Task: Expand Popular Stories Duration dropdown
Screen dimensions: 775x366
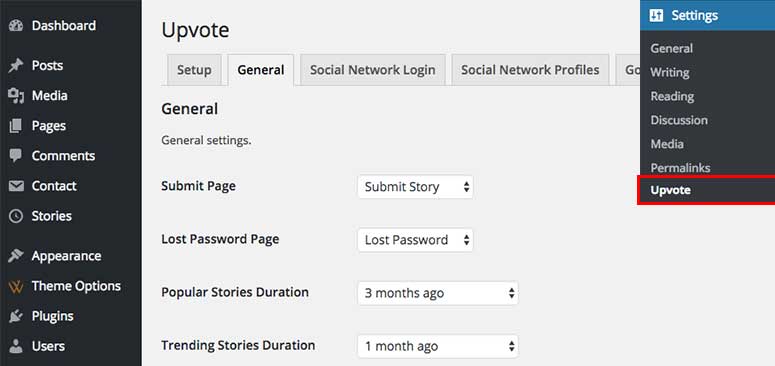Action: point(438,293)
